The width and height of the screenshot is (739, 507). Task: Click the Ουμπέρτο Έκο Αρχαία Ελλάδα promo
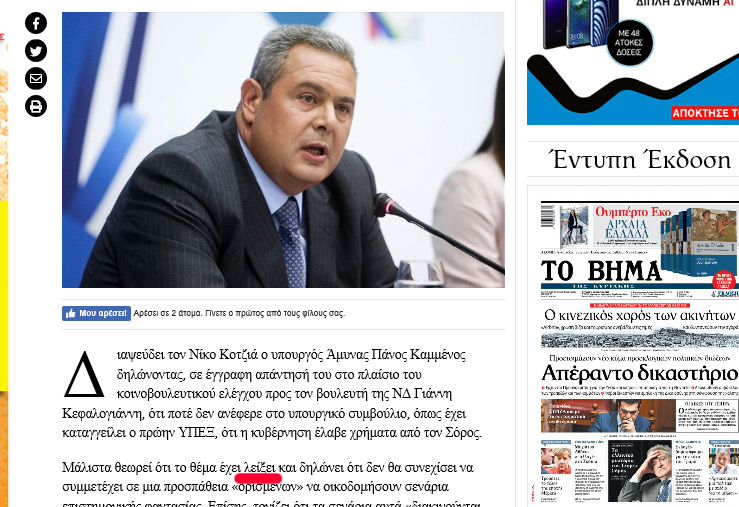[x=633, y=223]
